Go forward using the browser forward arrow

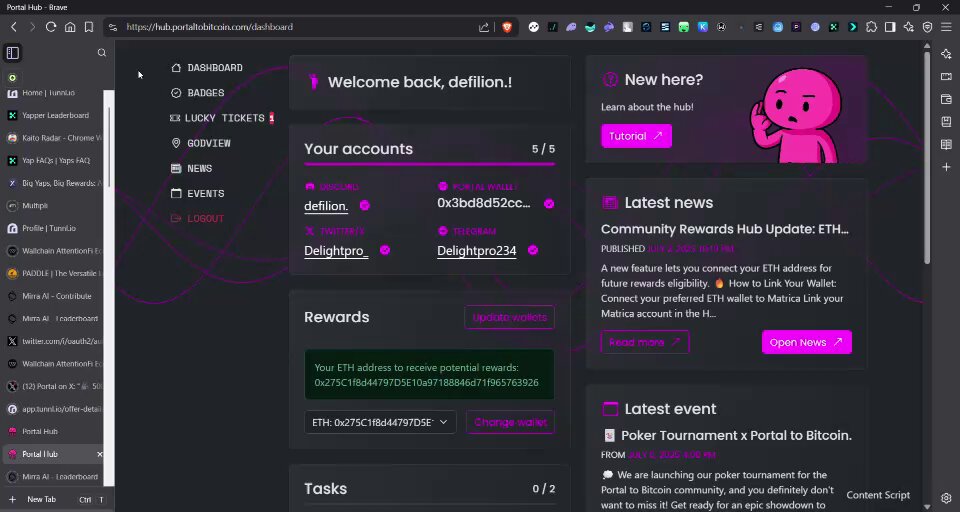(x=32, y=27)
